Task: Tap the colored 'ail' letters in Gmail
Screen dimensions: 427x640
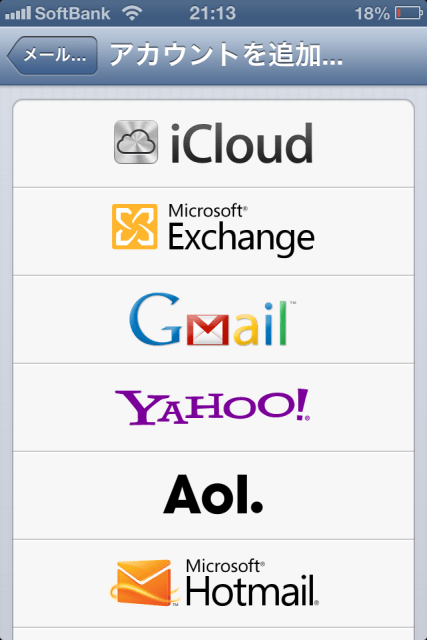Action: (260, 324)
